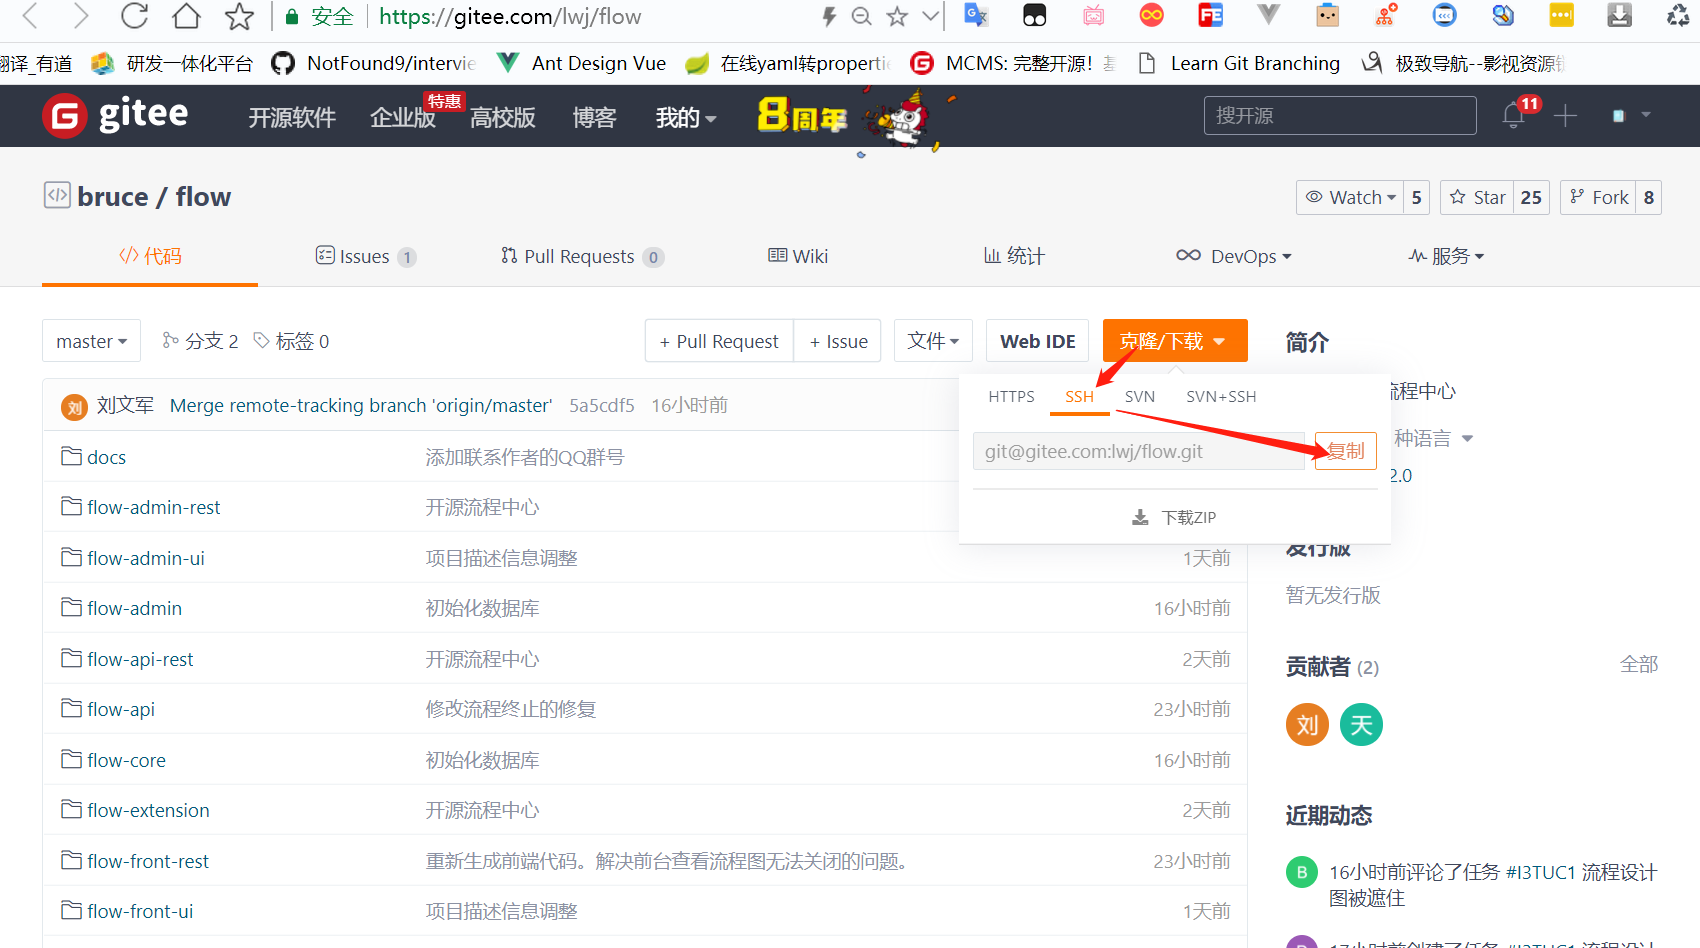Expand the DevOps menu
The image size is (1700, 948).
click(x=1234, y=256)
